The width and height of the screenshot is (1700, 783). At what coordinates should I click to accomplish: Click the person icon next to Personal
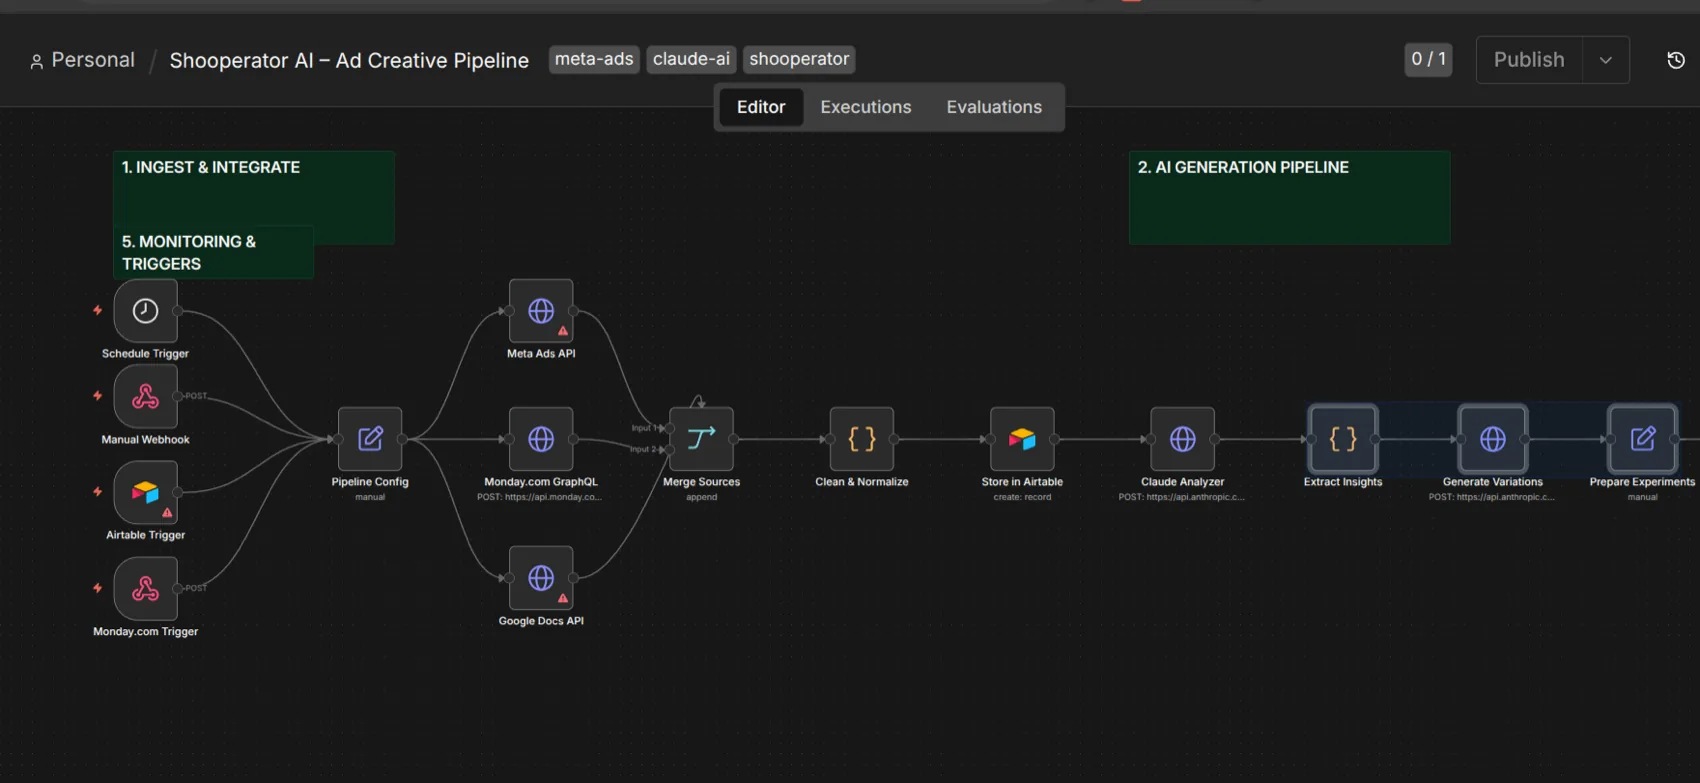[x=37, y=61]
